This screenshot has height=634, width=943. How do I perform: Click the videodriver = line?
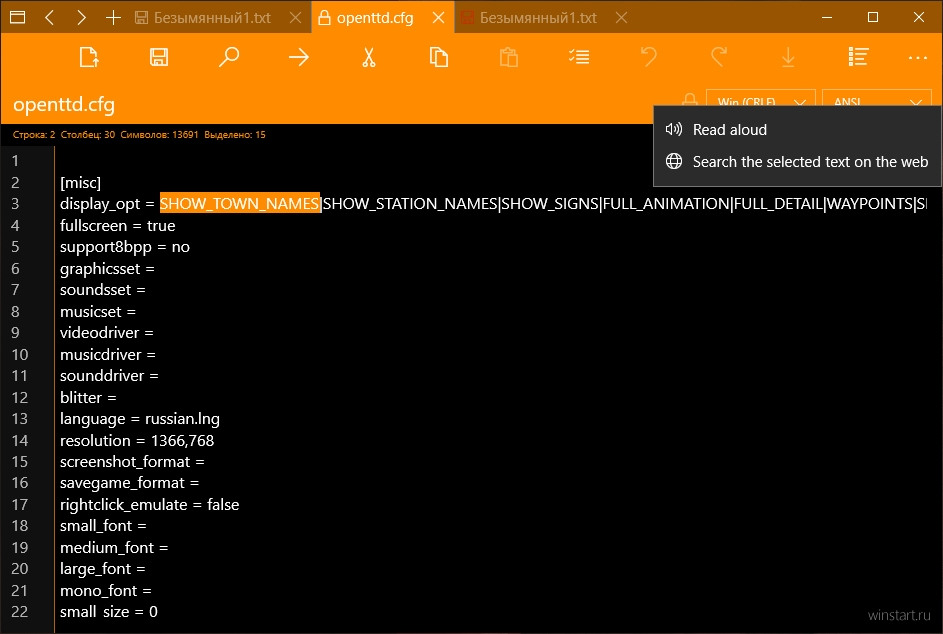click(x=107, y=333)
